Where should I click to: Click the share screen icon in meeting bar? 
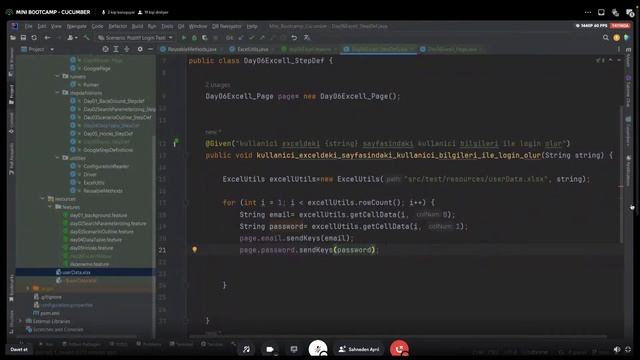(294, 349)
